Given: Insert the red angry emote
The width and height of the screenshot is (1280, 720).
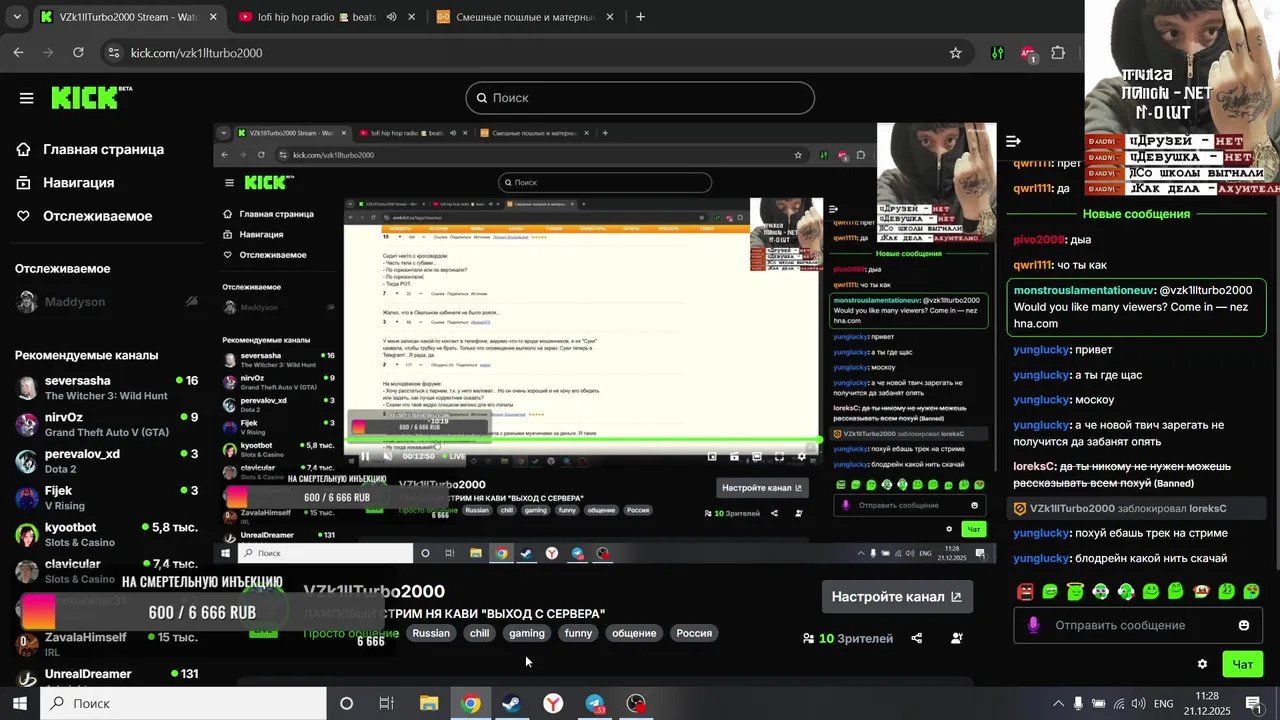Looking at the screenshot, I should pyautogui.click(x=1025, y=592).
